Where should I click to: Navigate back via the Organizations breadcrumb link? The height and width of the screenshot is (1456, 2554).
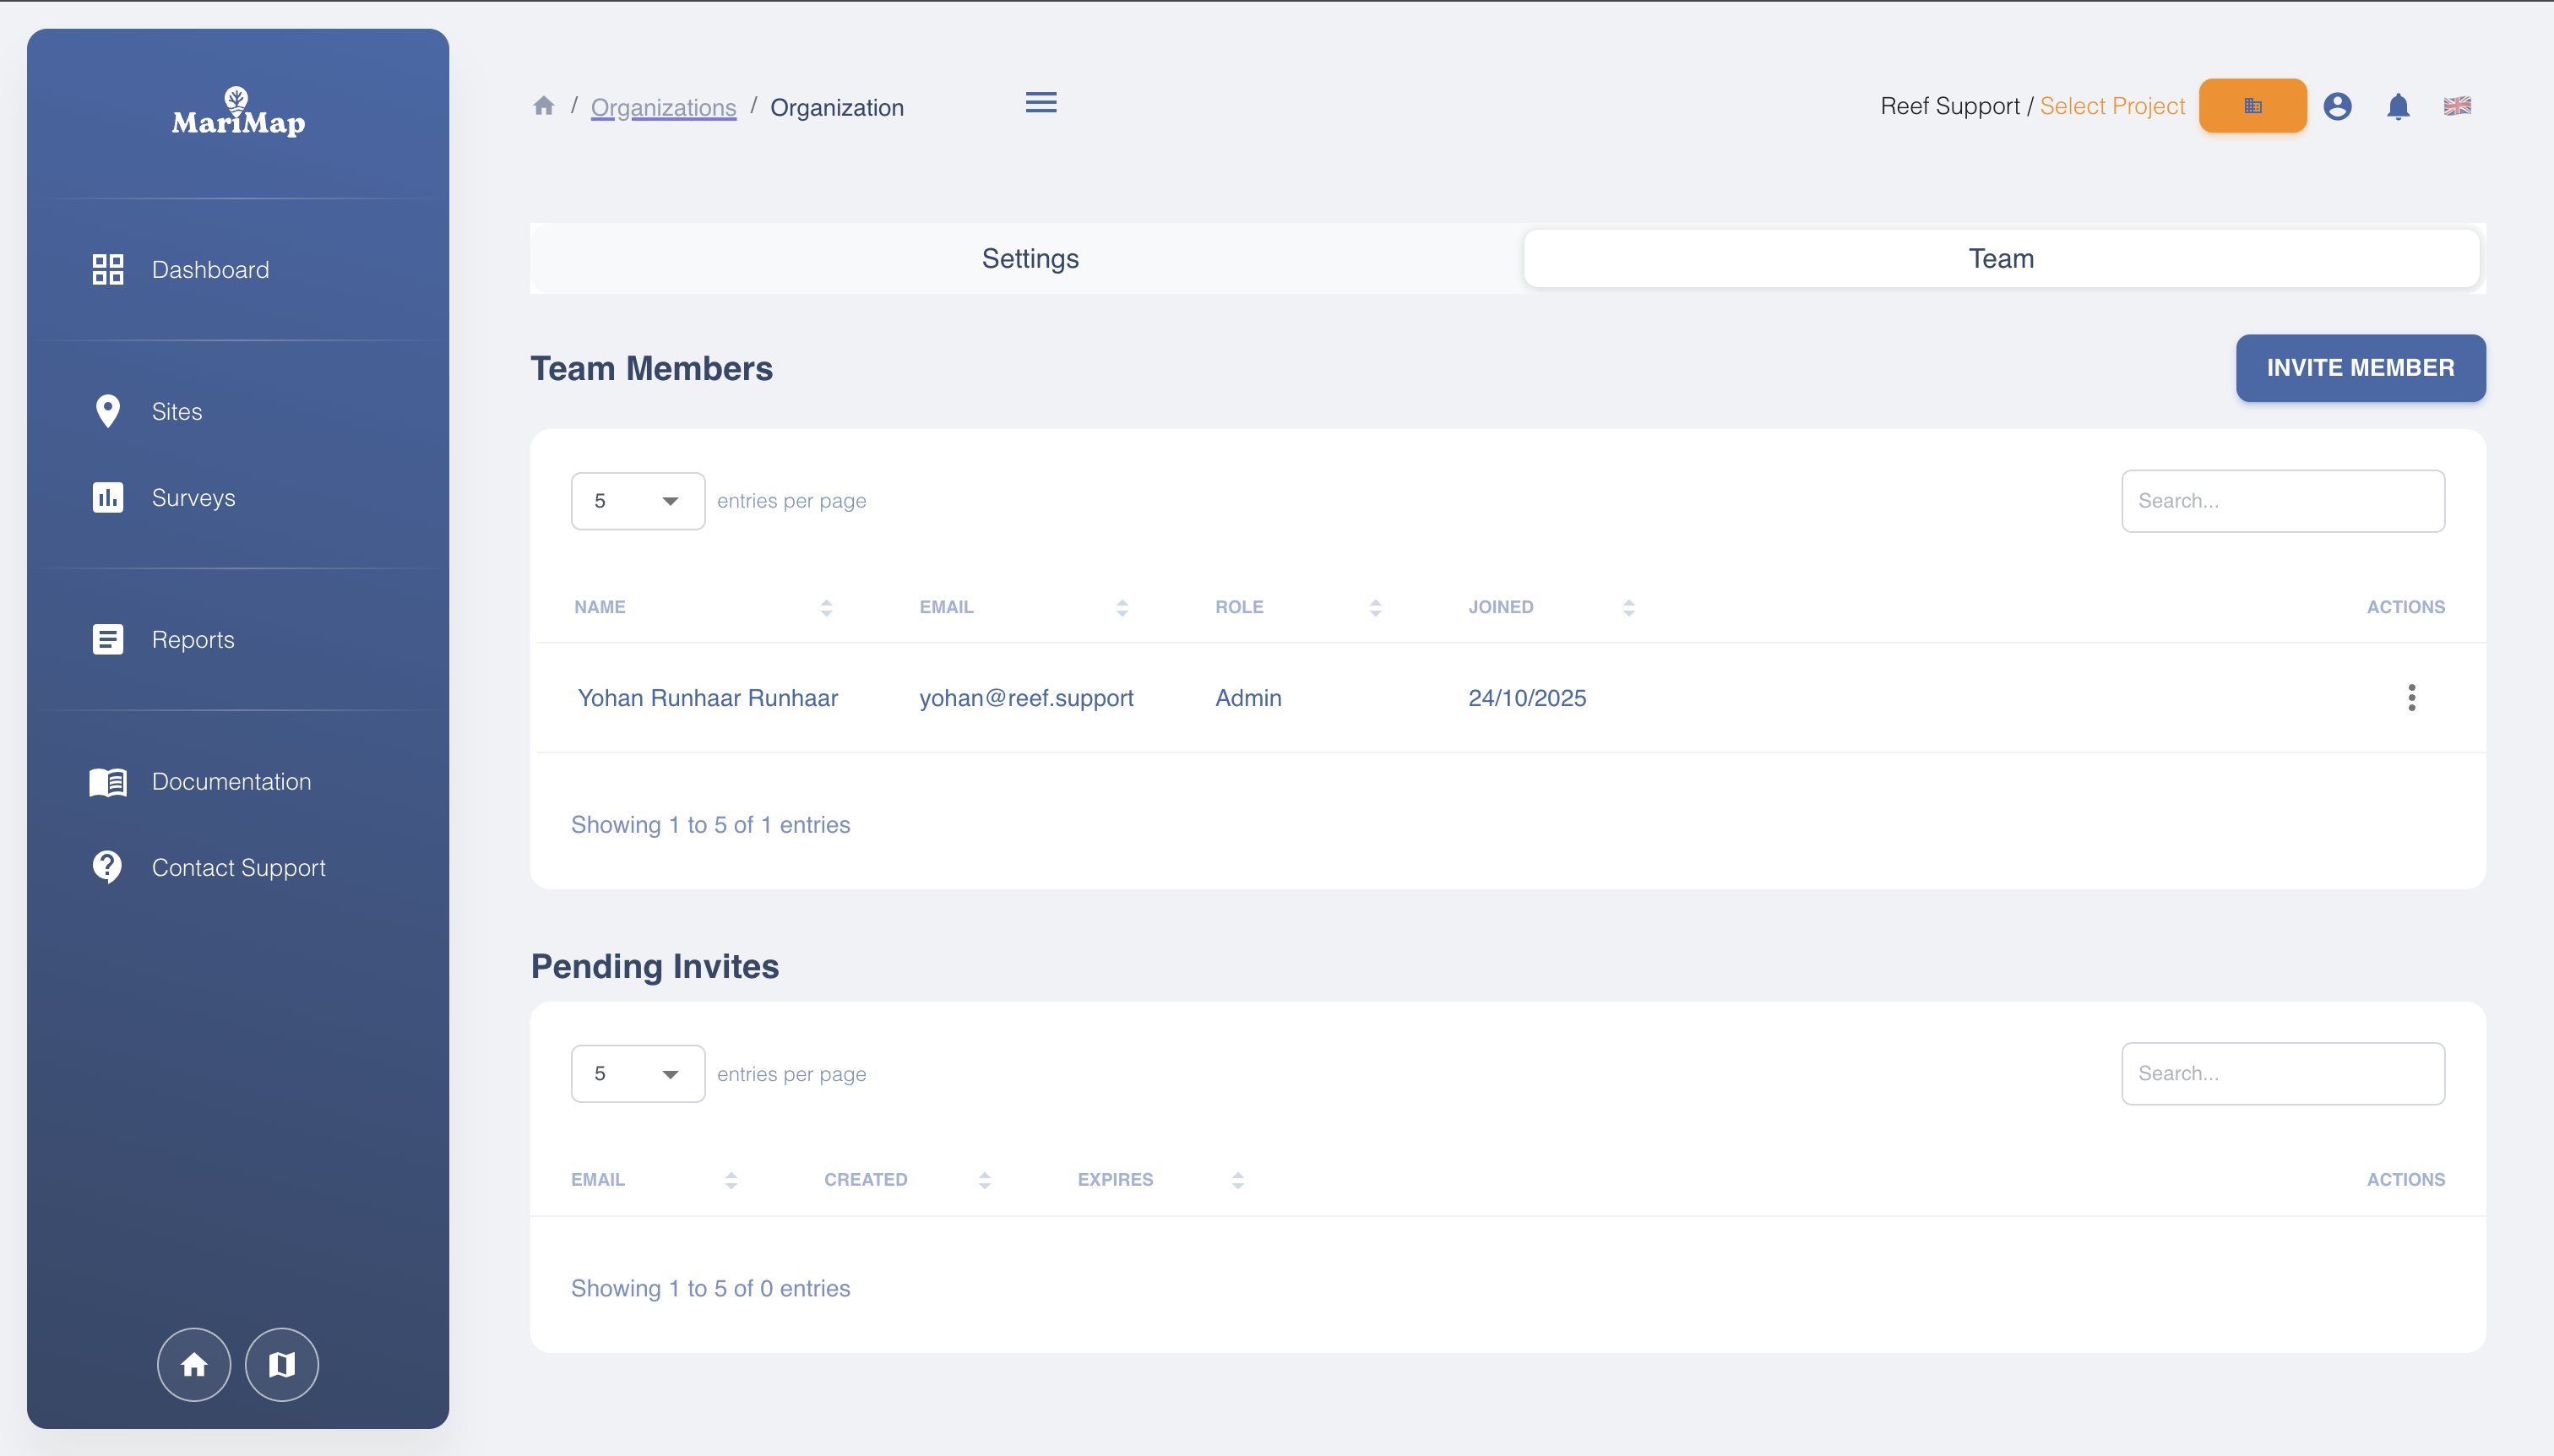coord(663,108)
